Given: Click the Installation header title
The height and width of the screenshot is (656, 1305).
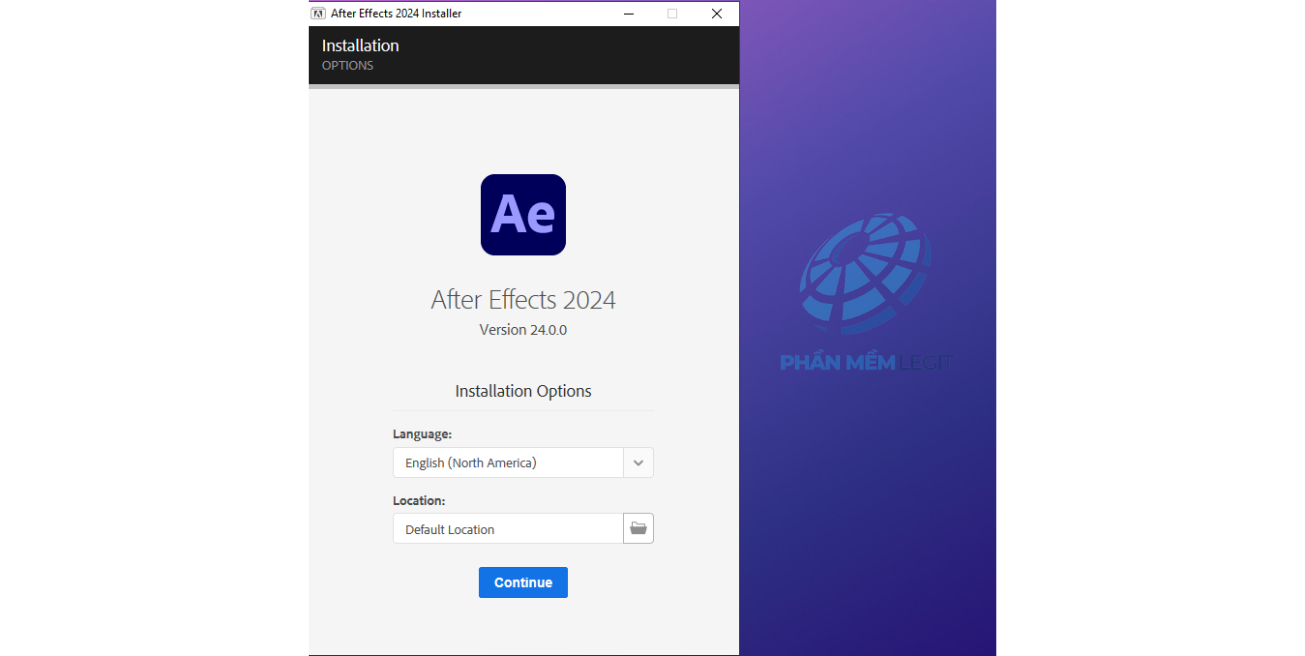Looking at the screenshot, I should click(x=360, y=46).
